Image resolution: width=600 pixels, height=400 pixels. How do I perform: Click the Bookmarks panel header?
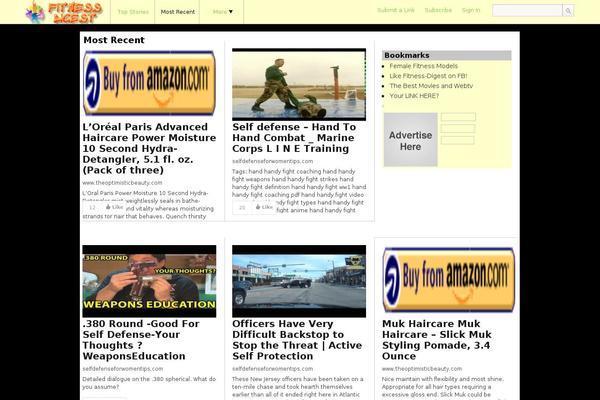click(x=447, y=56)
